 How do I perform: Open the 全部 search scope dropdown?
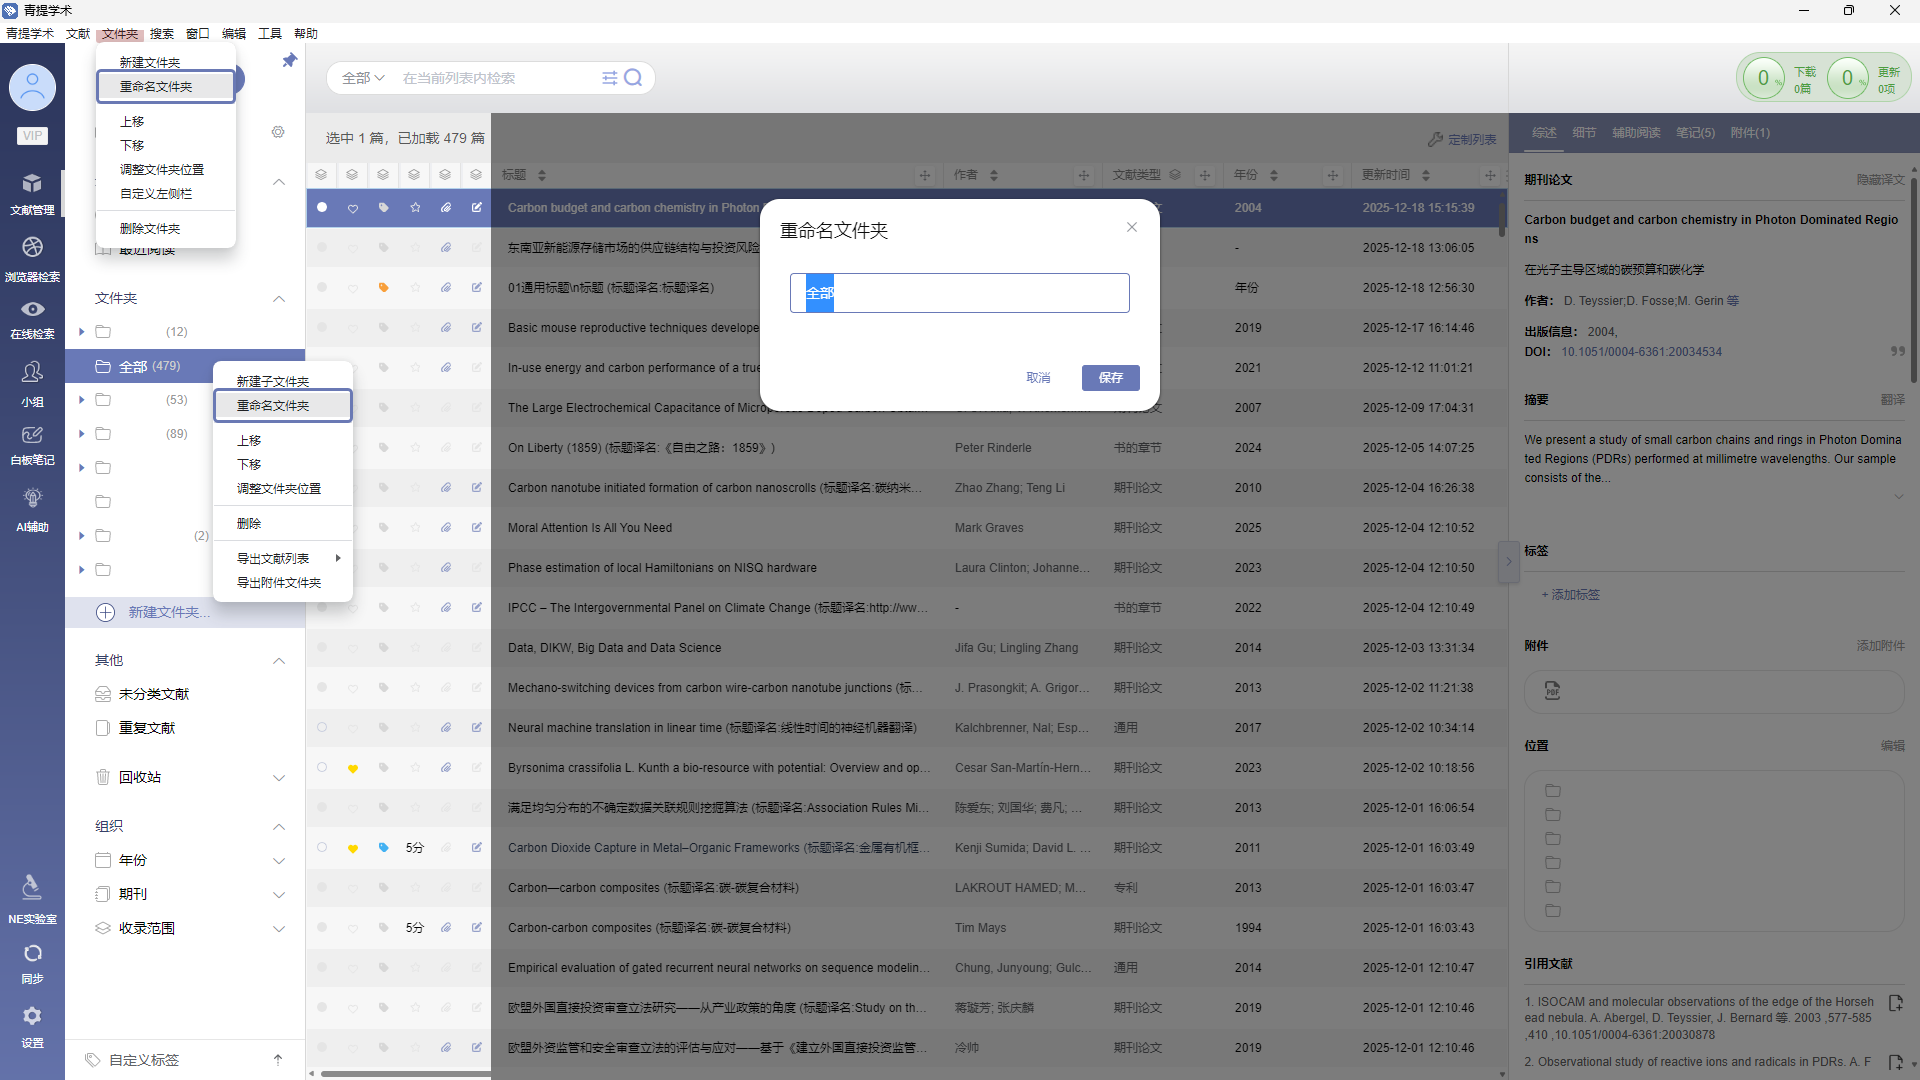click(362, 78)
